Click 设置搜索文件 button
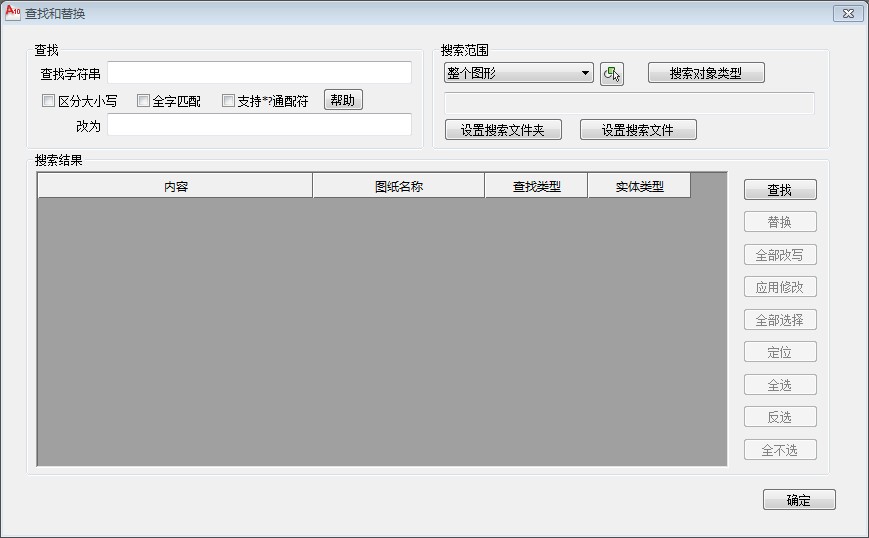 point(637,130)
